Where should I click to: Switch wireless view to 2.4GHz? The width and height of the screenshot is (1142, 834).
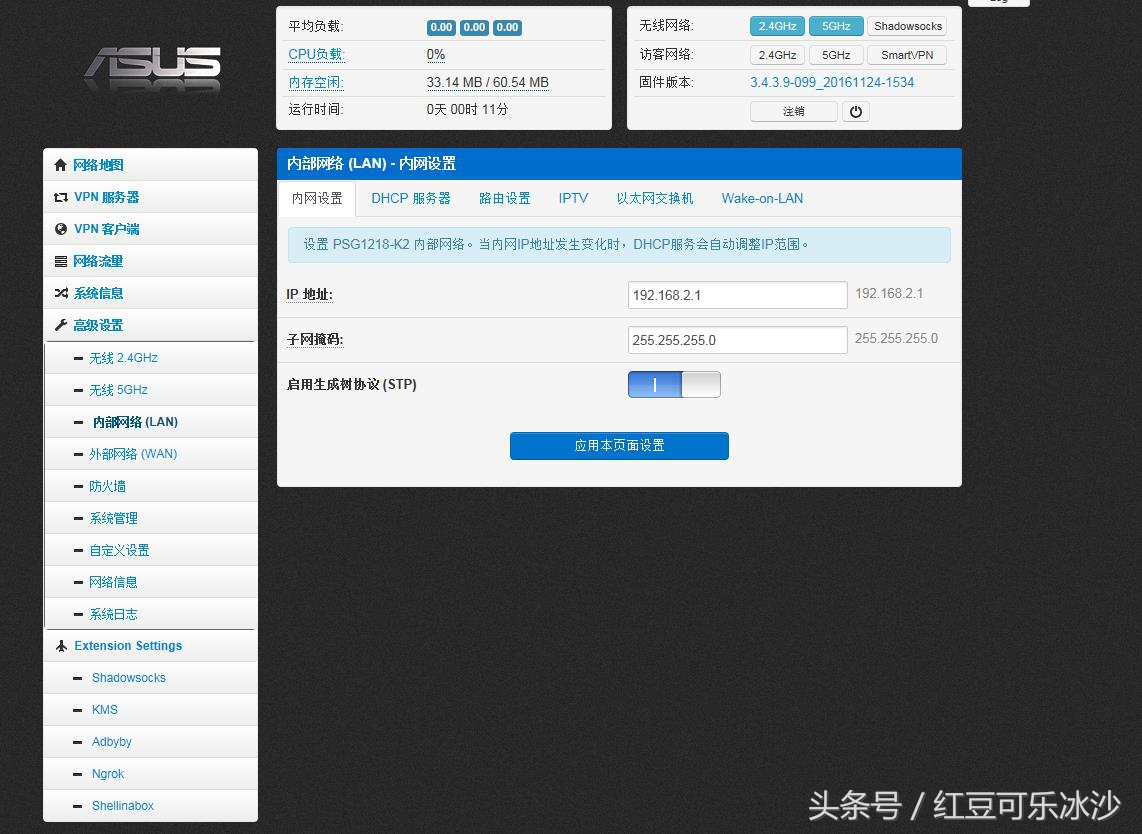pos(777,25)
